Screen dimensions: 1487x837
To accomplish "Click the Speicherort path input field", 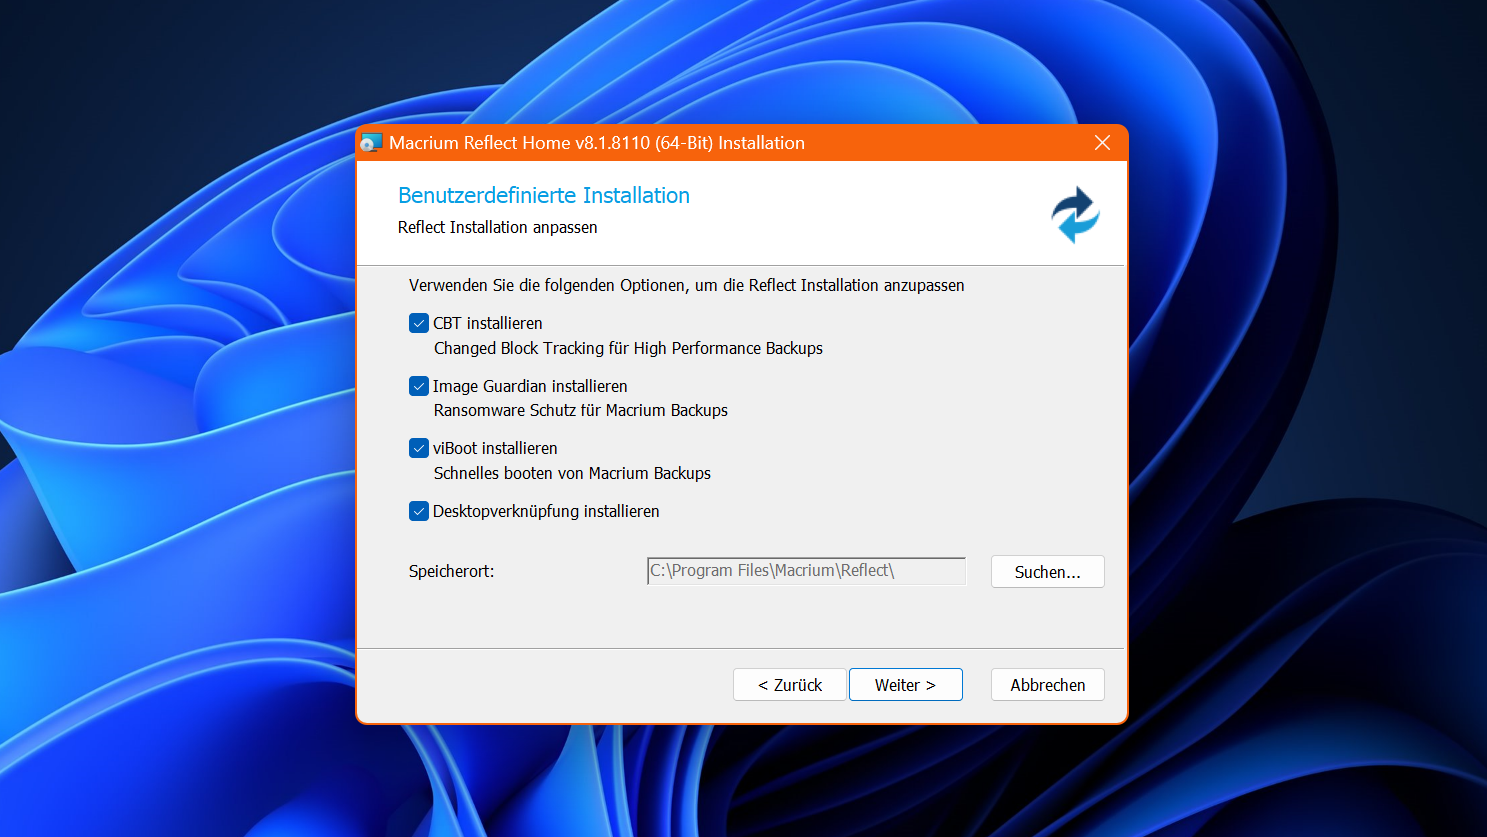I will click(806, 571).
